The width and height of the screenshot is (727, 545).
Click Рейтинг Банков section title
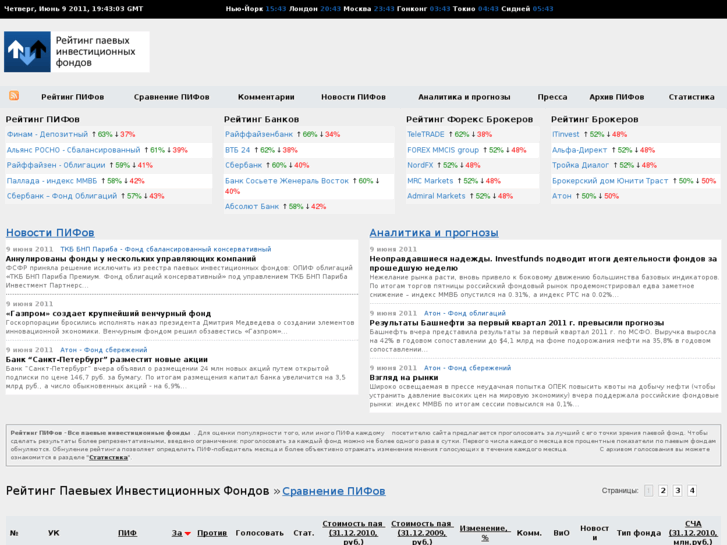pos(261,119)
